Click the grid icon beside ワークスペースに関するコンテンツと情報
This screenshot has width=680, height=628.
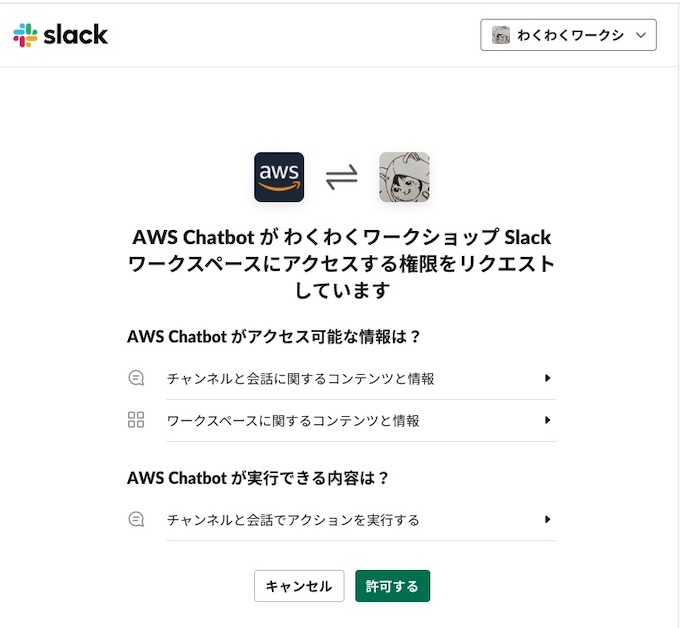(x=137, y=420)
